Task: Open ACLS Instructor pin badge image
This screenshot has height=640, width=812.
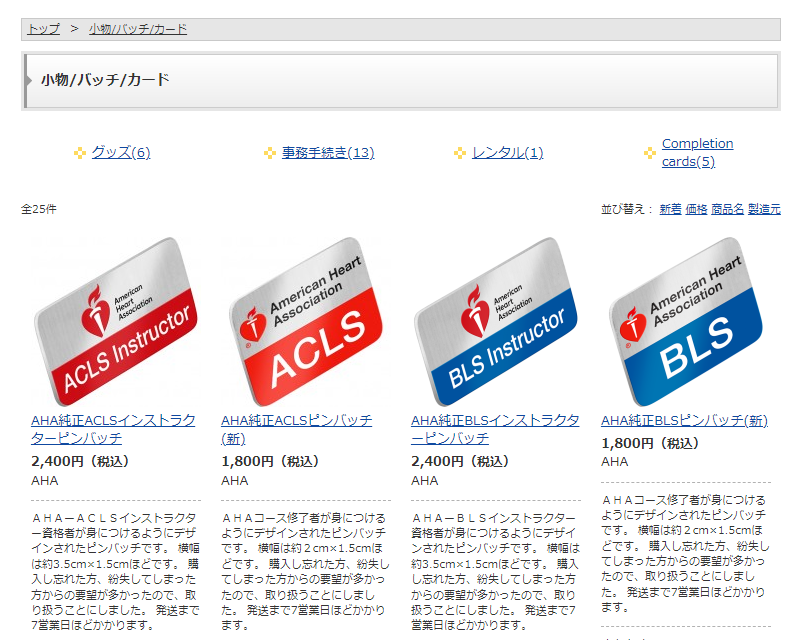Action: coord(116,321)
